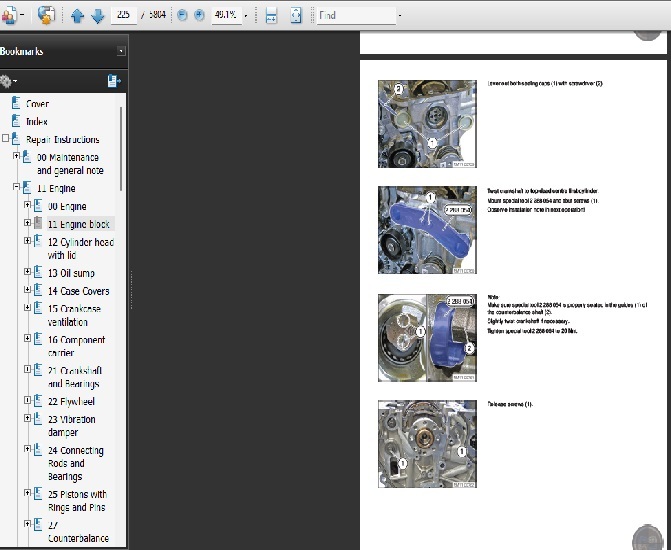Expand 23 Vibration damper node

tap(27, 418)
